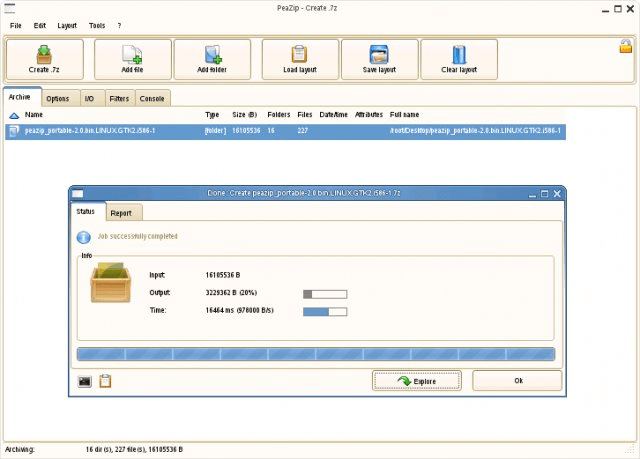Select the peazip_portable-2.0 folder name
Image resolution: width=640 pixels, height=459 pixels.
[x=90, y=131]
